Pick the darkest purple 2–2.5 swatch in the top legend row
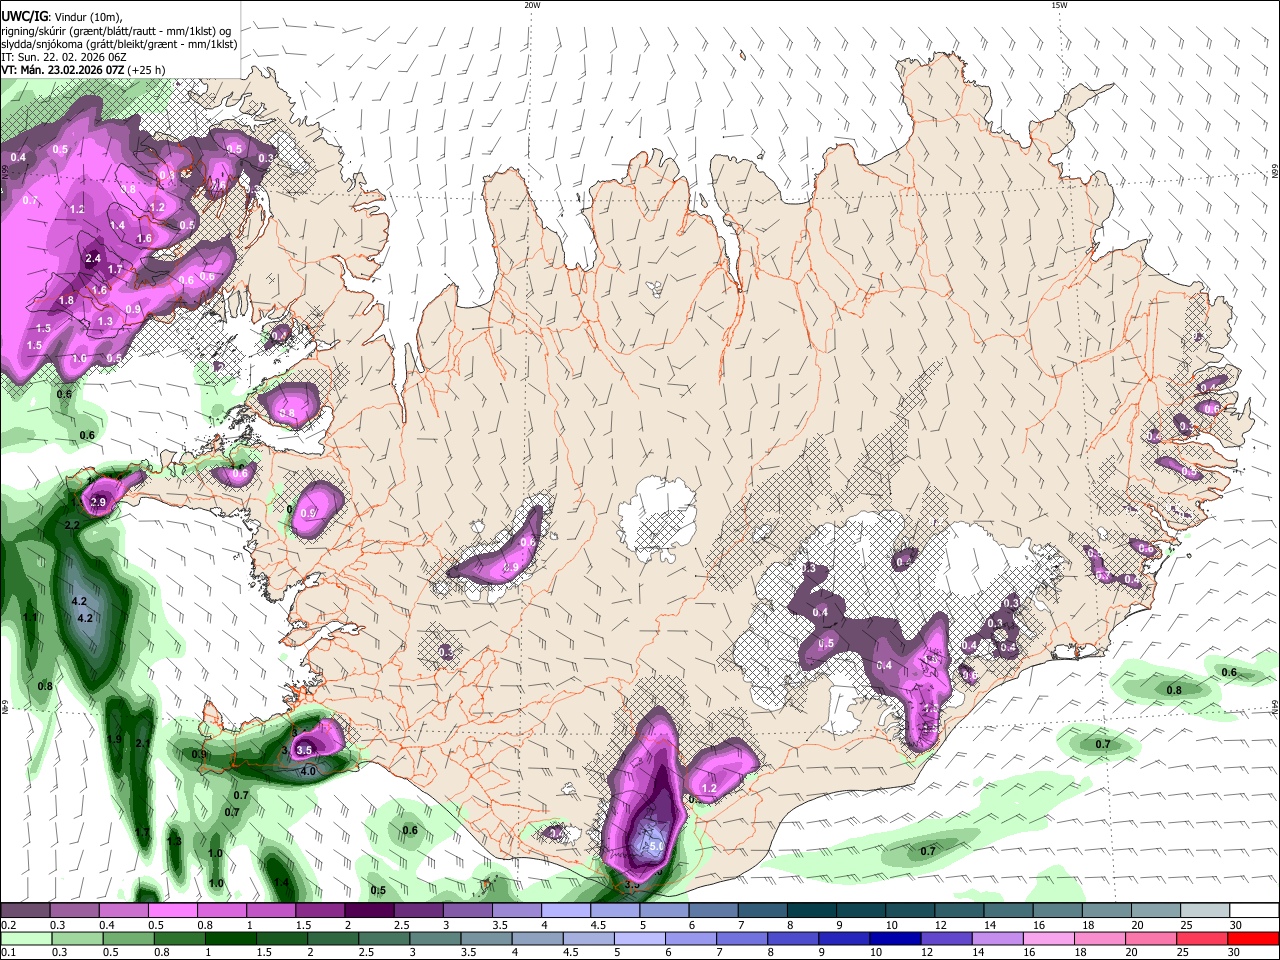 [369, 911]
